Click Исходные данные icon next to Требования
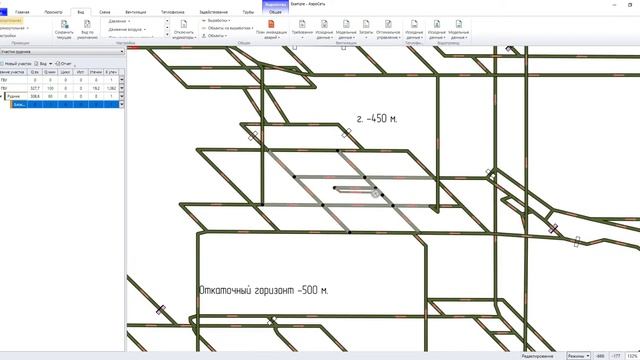640x360 pixels. pyautogui.click(x=324, y=24)
